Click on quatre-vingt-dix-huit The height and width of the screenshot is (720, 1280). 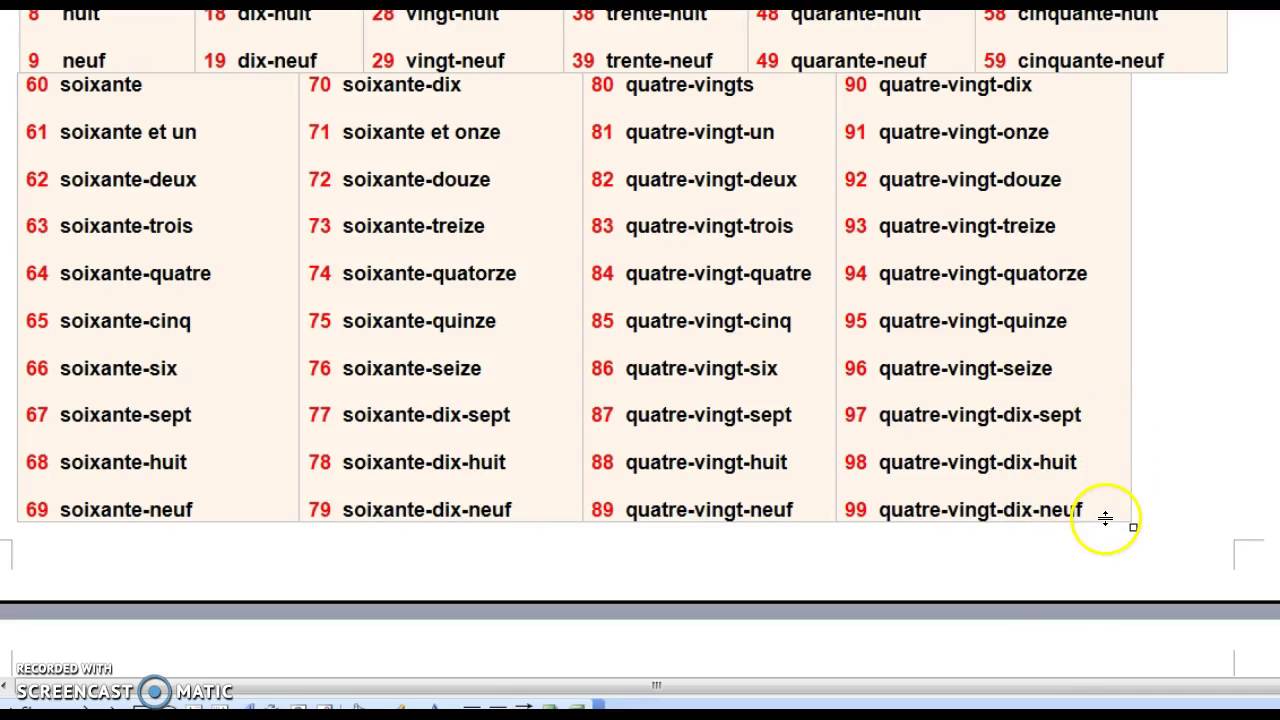977,462
